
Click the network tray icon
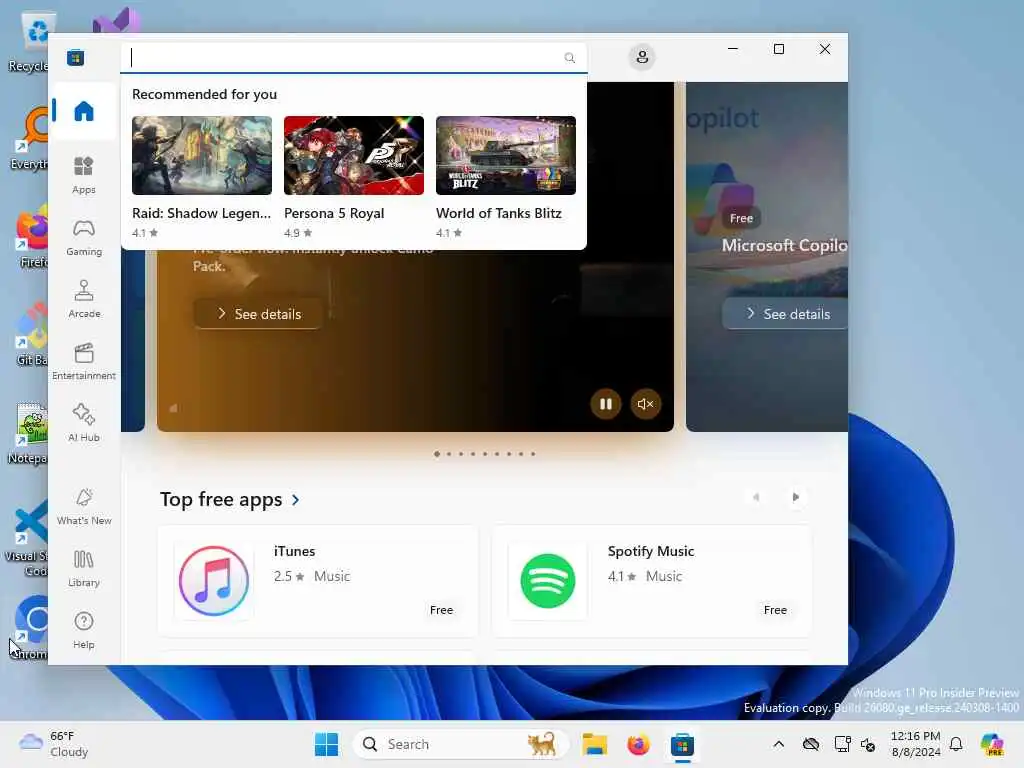click(842, 744)
